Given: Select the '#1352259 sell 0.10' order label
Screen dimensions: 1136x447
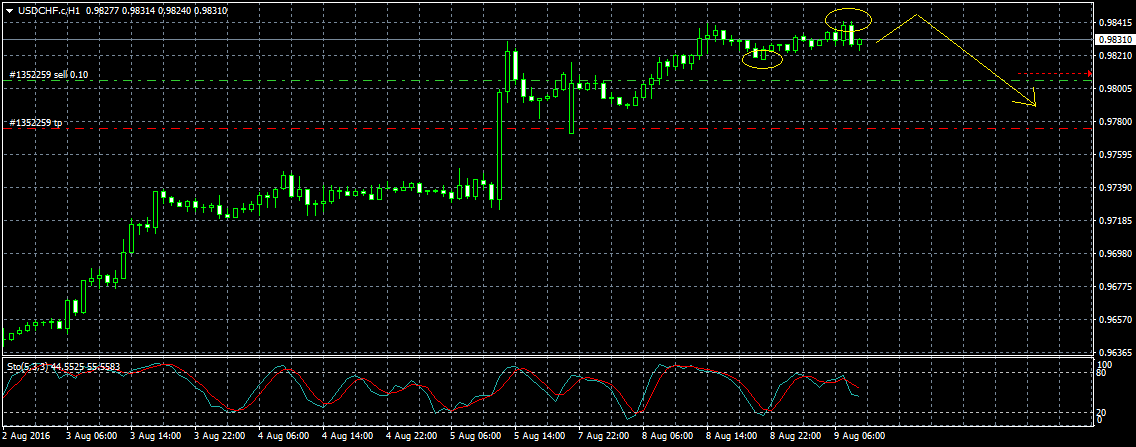Looking at the screenshot, I should (48, 75).
